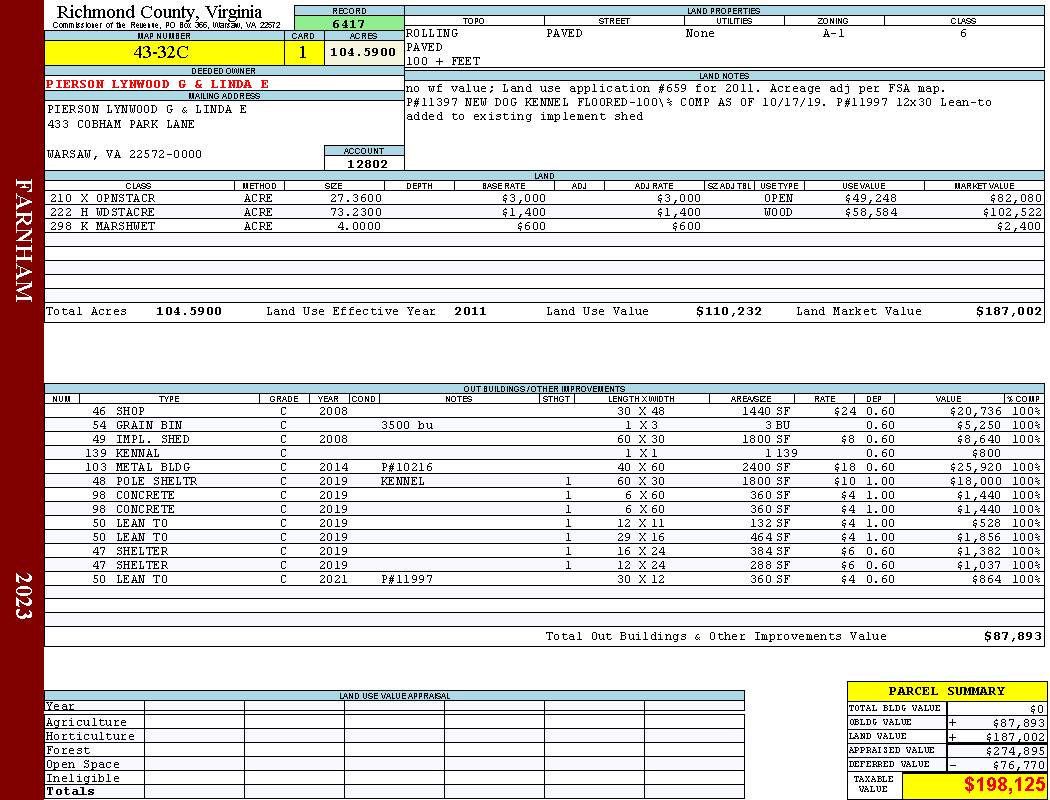The height and width of the screenshot is (800, 1050).
Task: Click value $25,920 for METAL BLDG
Action: pos(976,467)
